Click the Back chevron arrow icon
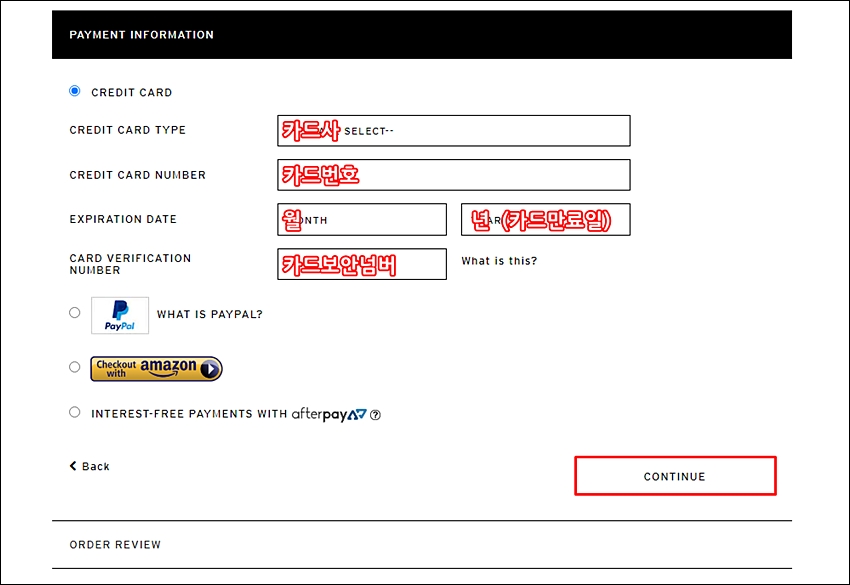Screen dimensions: 850x585 pos(73,466)
